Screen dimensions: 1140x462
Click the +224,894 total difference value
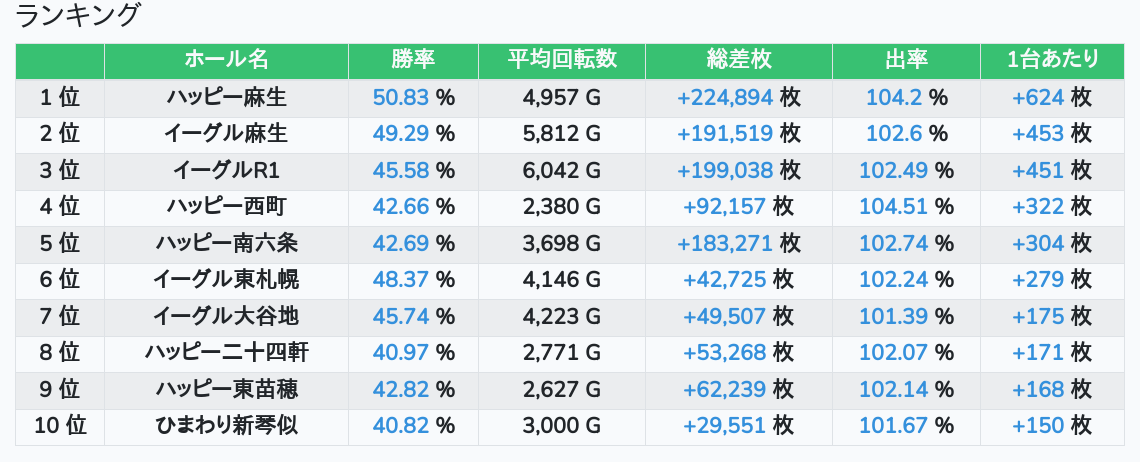725,98
